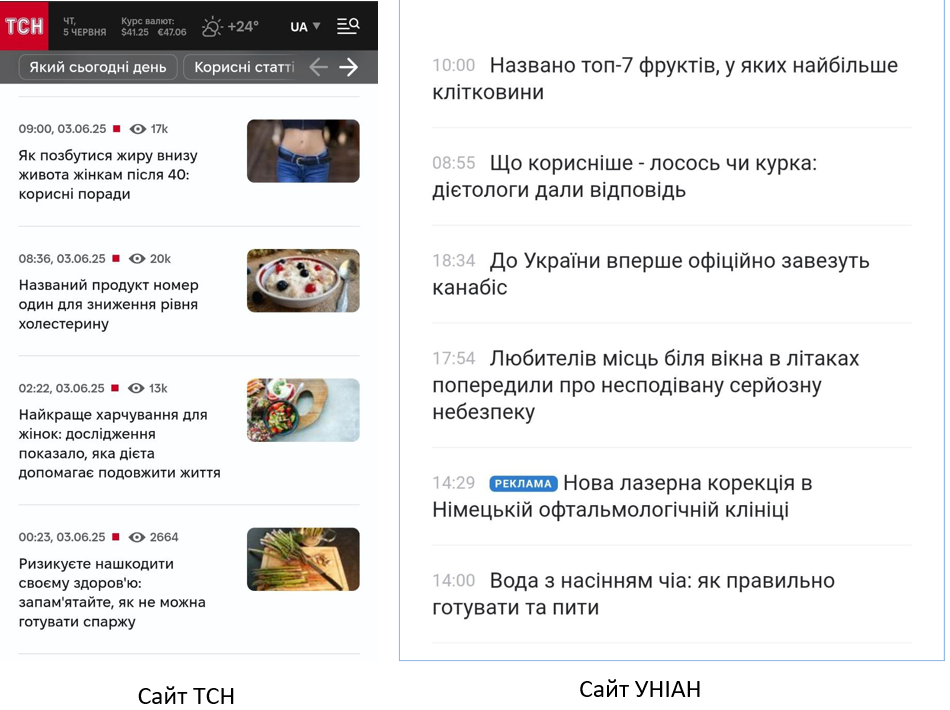Click the '00:23, 03.06.25' timestamp
950x710 pixels.
tap(62, 537)
